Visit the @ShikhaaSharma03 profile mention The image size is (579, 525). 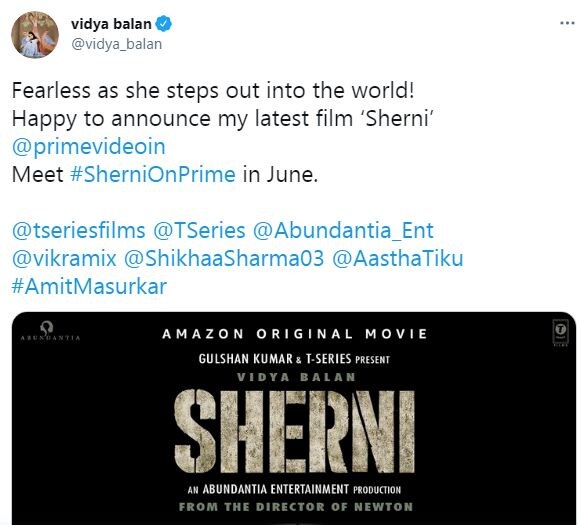point(224,258)
